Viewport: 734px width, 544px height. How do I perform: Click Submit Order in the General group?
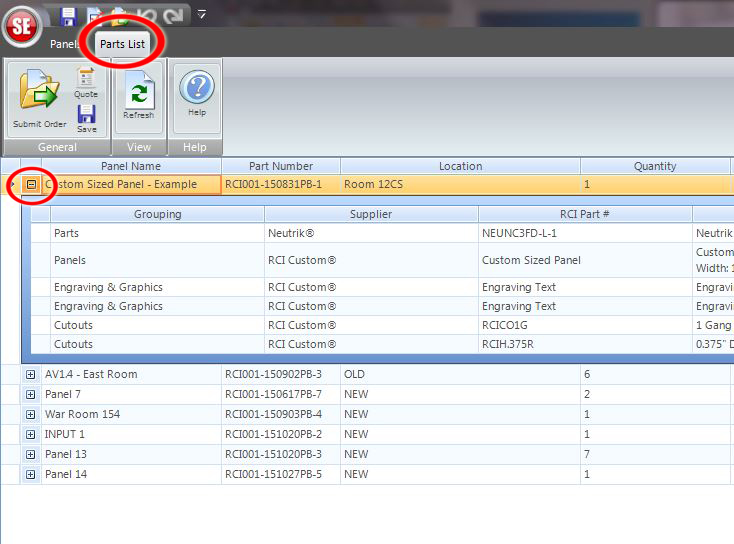click(x=40, y=101)
